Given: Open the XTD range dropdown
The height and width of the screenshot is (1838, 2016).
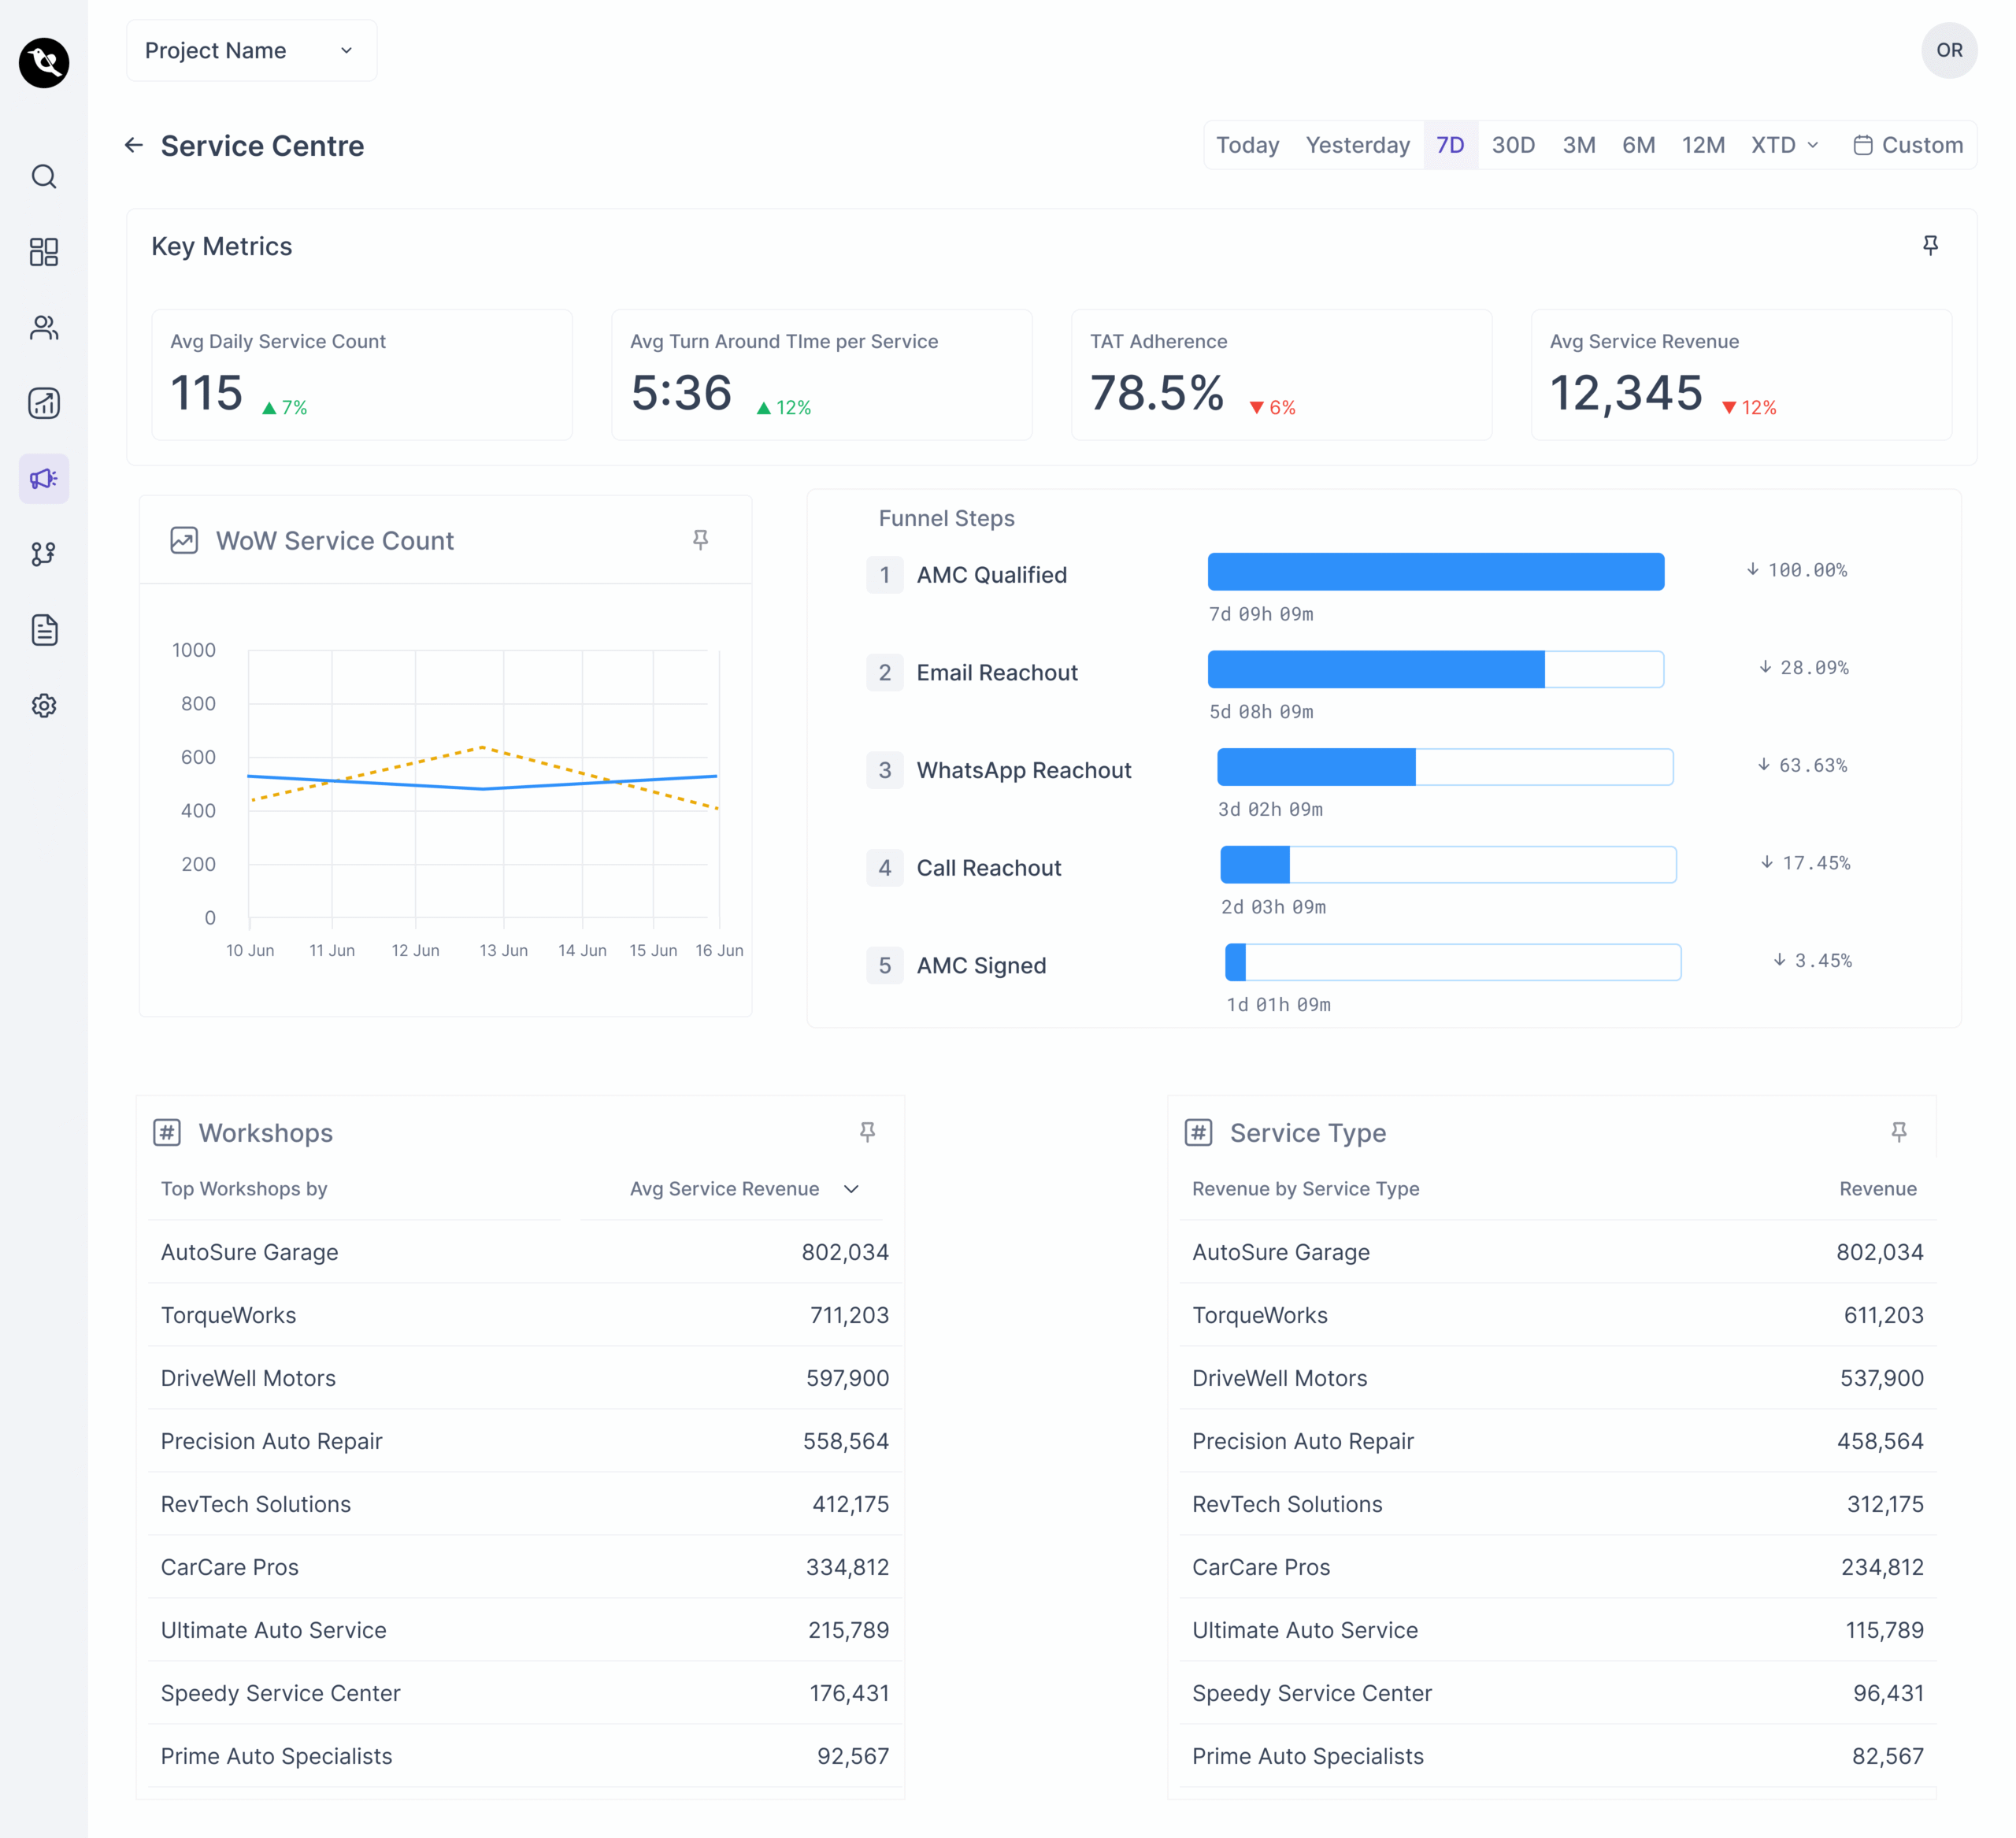Looking at the screenshot, I should tap(1785, 146).
